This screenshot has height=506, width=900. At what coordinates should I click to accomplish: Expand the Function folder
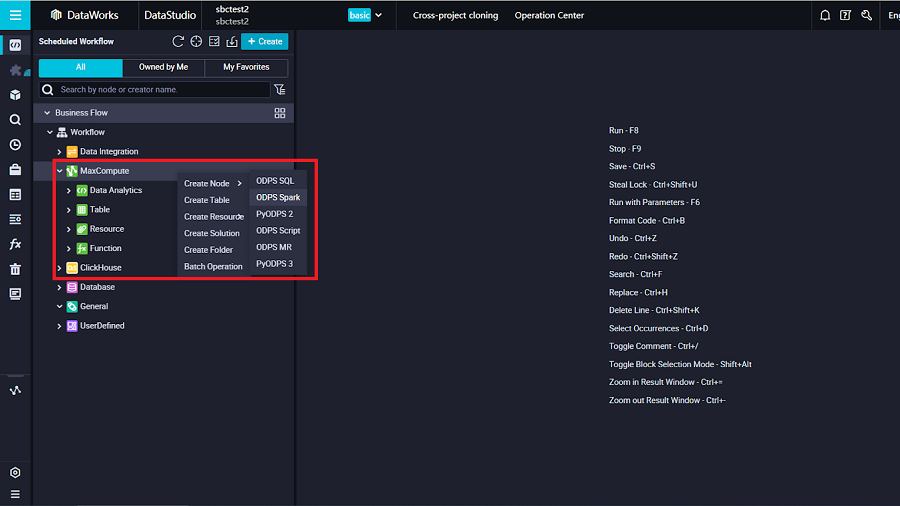pos(69,249)
